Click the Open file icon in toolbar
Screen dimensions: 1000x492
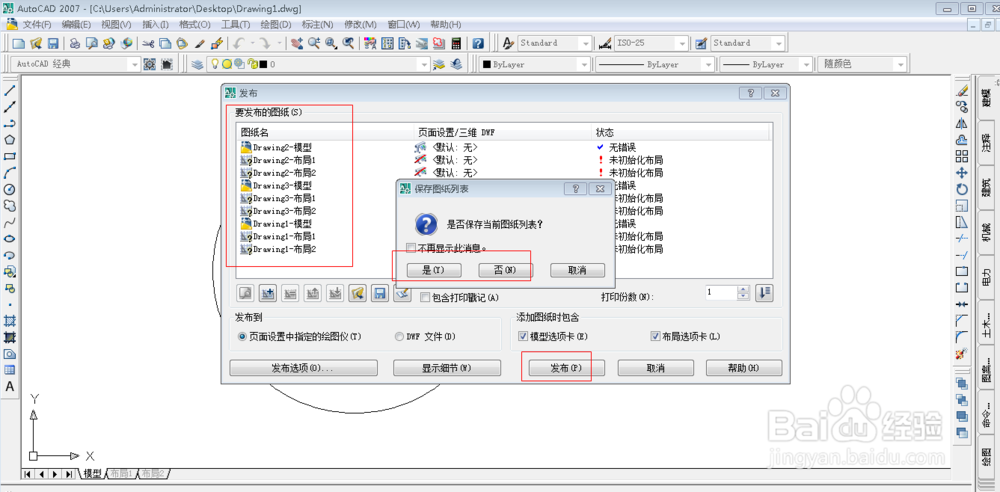click(36, 43)
